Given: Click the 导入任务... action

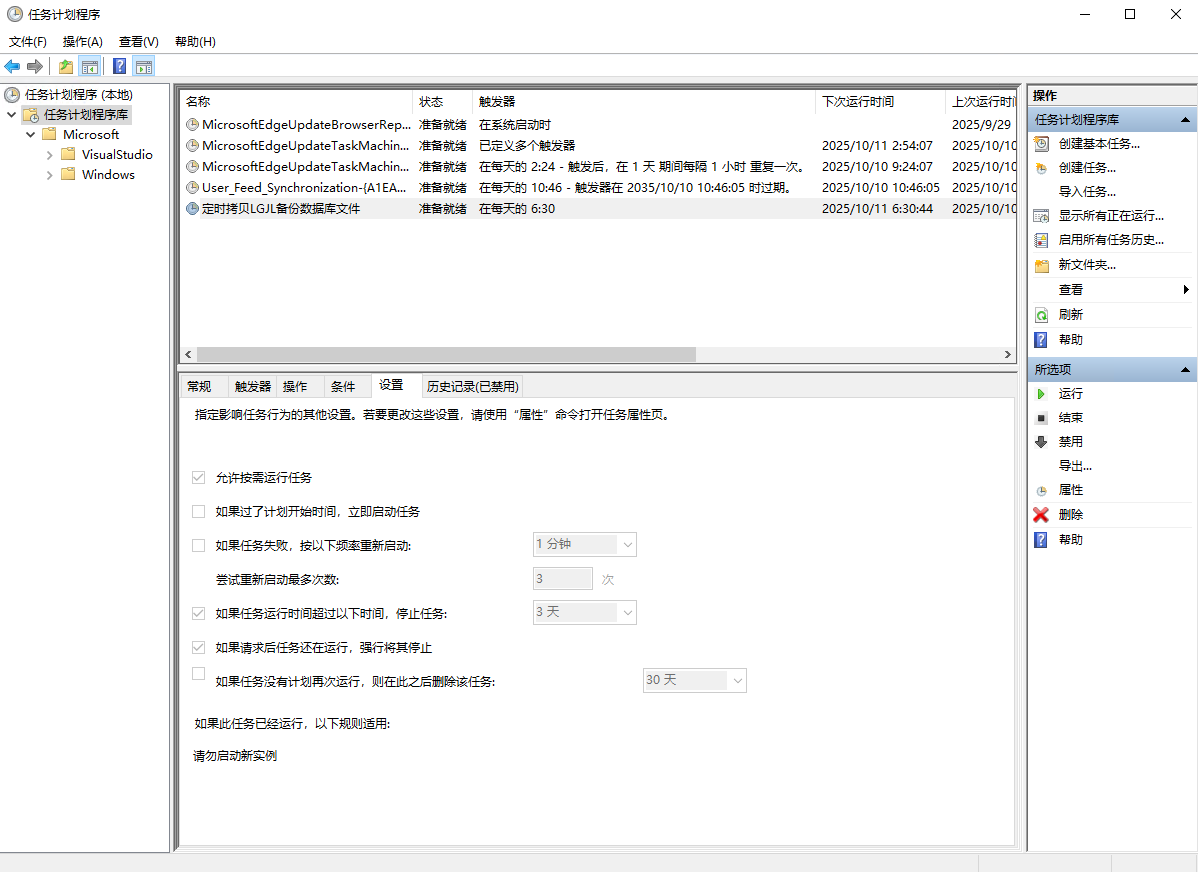Looking at the screenshot, I should click(x=1086, y=192).
